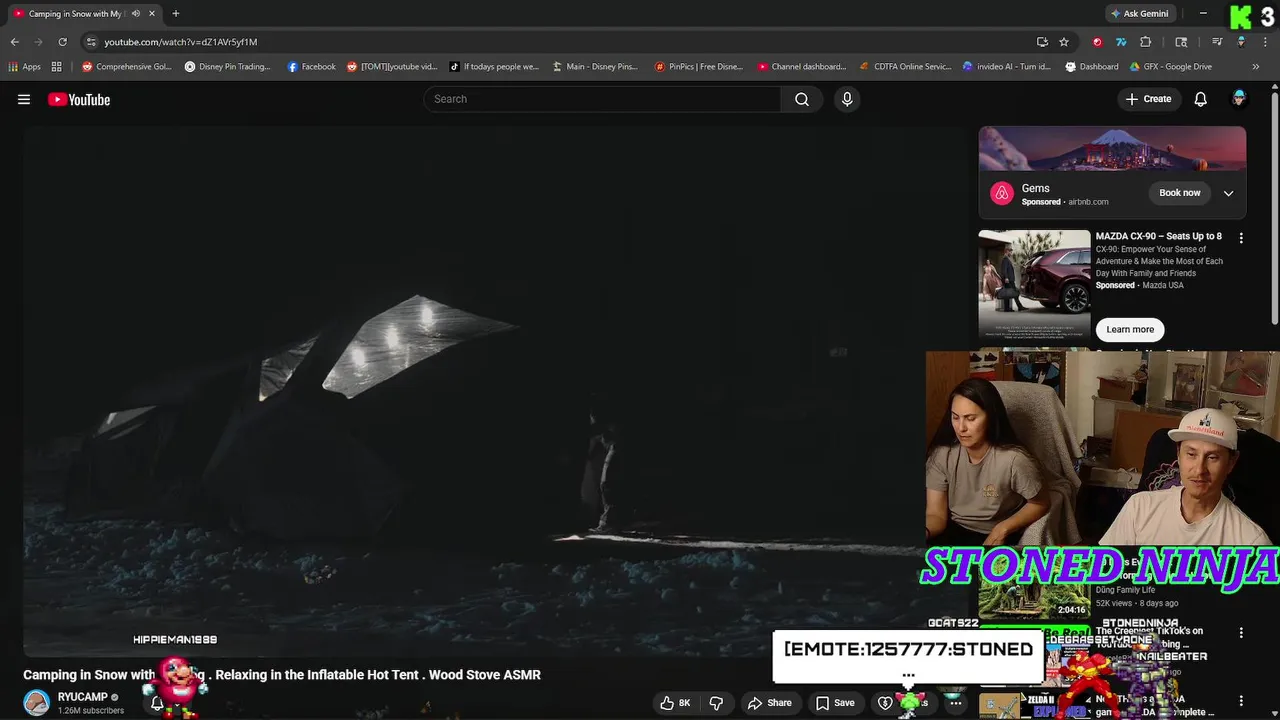Image resolution: width=1280 pixels, height=720 pixels.
Task: Open the Dashboard bookmark
Action: tap(1091, 67)
